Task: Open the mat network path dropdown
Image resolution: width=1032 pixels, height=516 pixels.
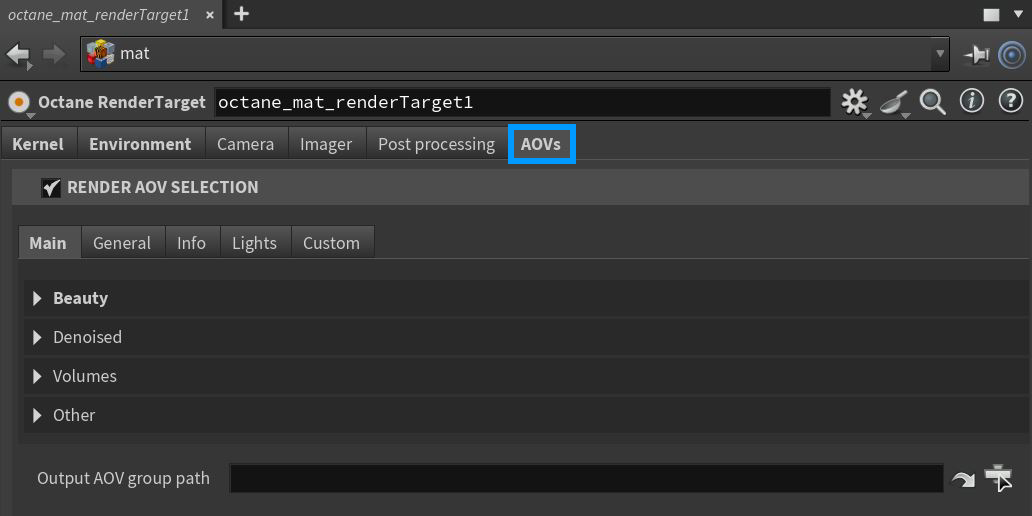Action: click(939, 54)
